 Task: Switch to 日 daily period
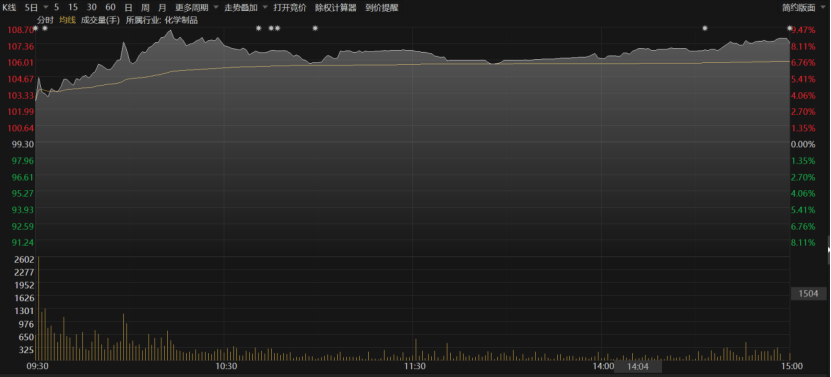[x=128, y=8]
